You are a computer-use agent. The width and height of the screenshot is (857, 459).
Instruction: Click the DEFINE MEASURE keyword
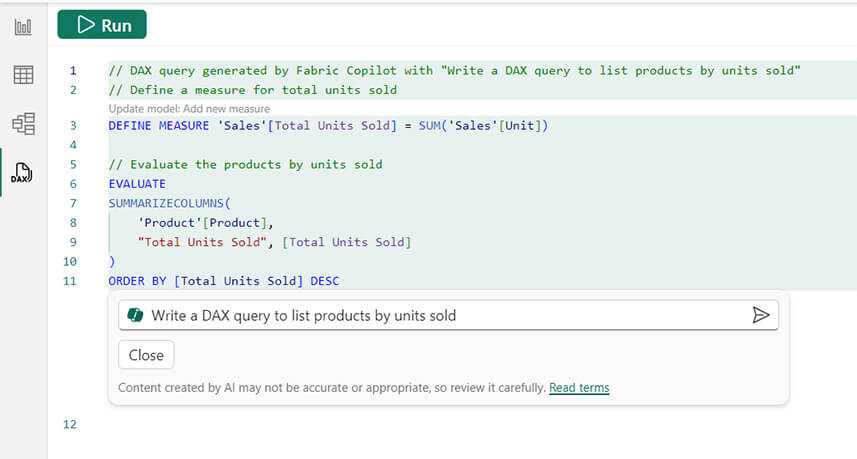pyautogui.click(x=159, y=126)
